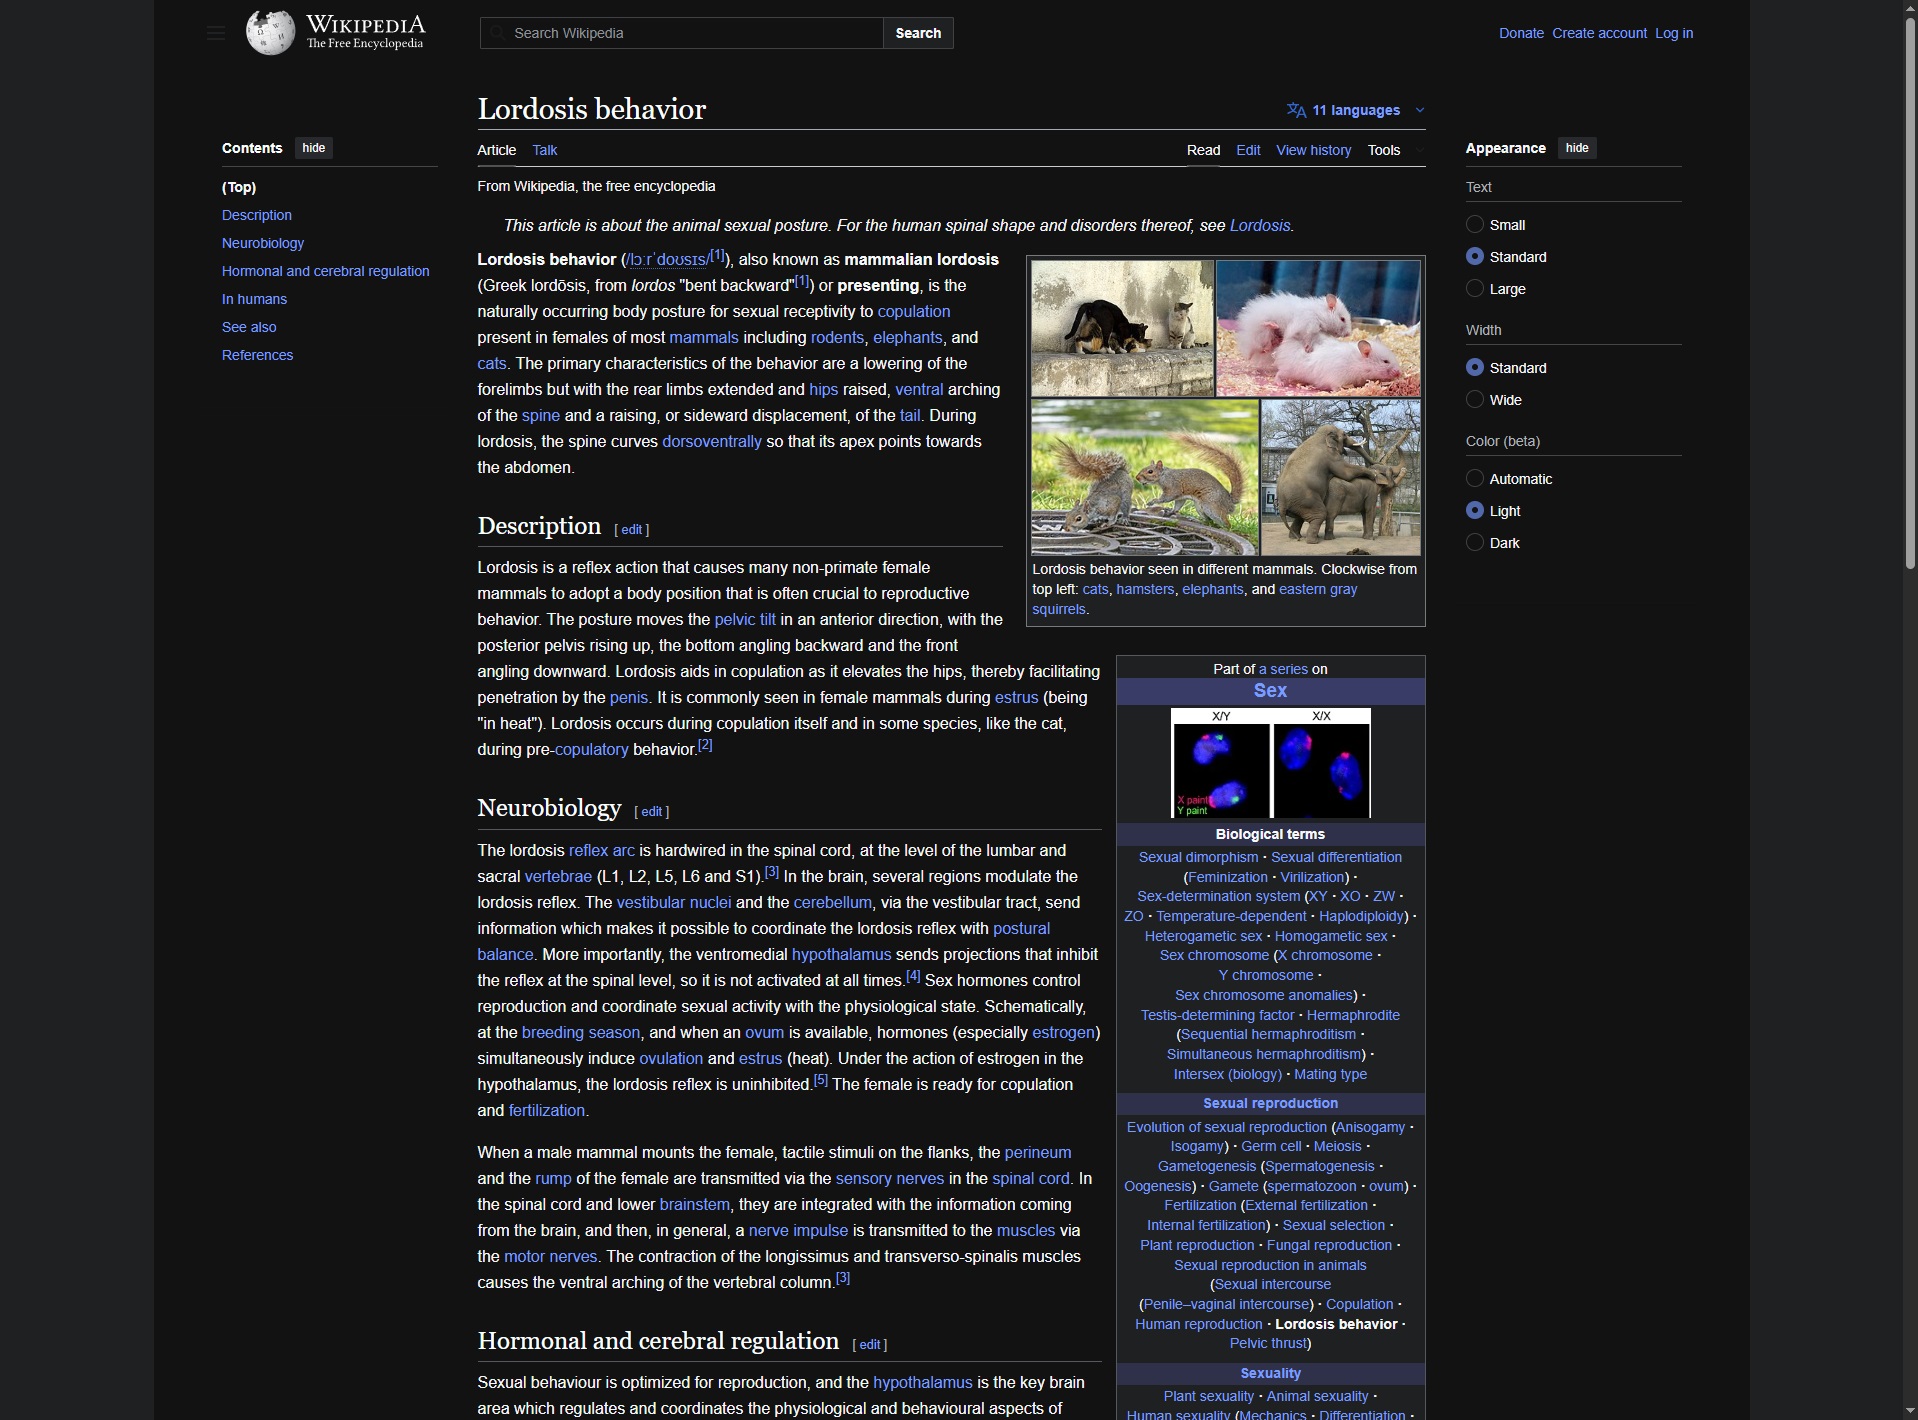Select Standard width option
1918x1420 pixels.
point(1474,367)
